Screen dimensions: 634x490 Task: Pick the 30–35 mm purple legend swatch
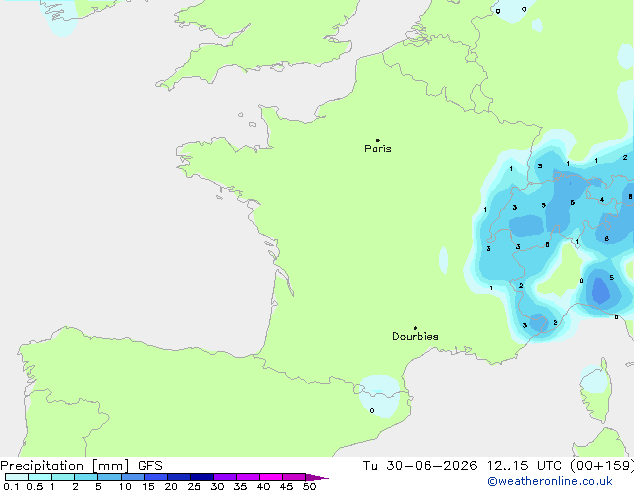coord(225,477)
